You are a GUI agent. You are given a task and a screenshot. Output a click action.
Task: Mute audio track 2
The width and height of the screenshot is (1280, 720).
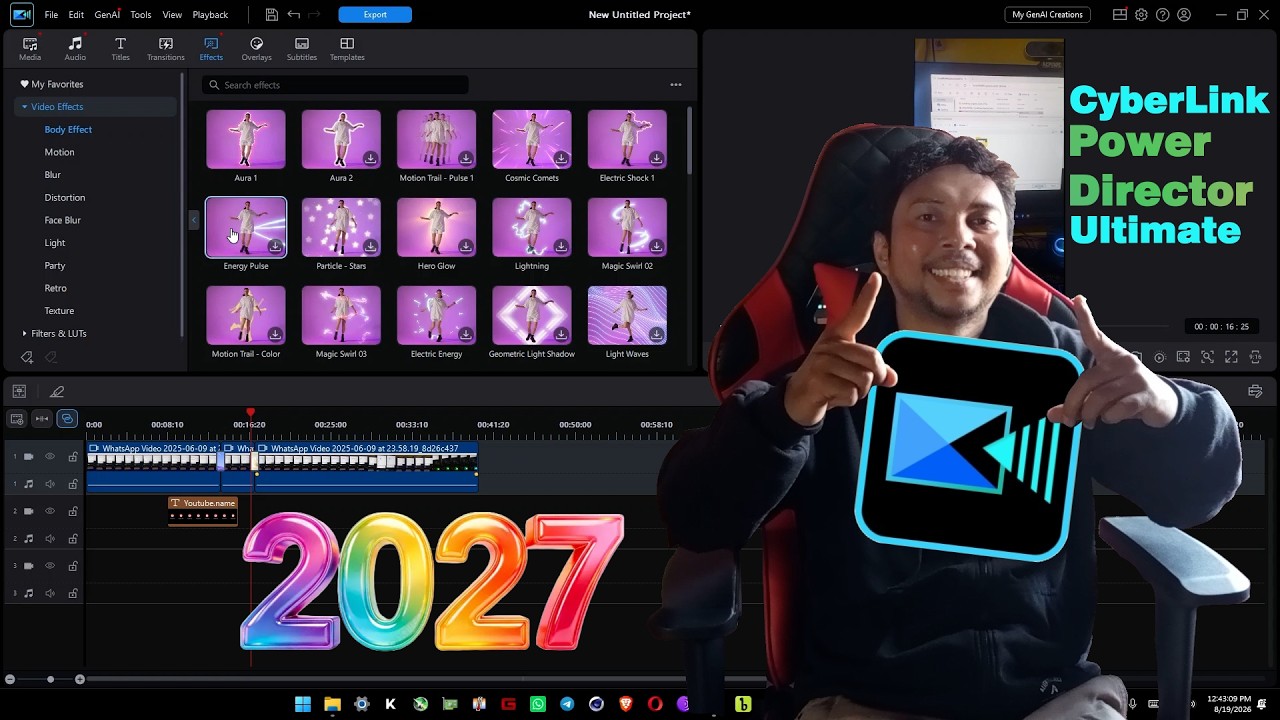[x=50, y=539]
